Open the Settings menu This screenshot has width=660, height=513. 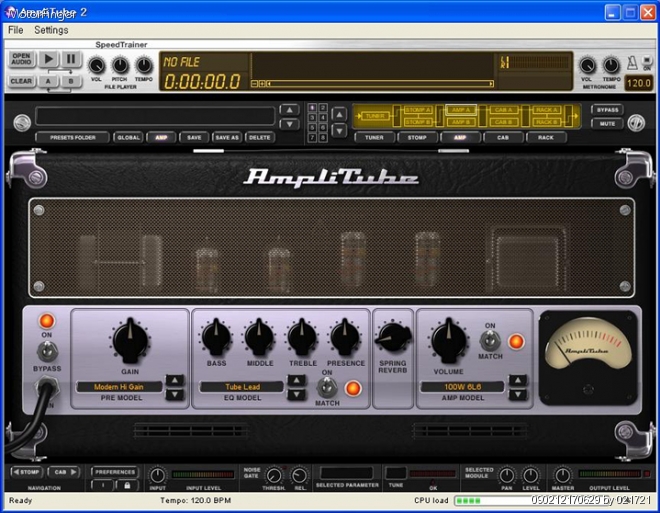(x=51, y=30)
